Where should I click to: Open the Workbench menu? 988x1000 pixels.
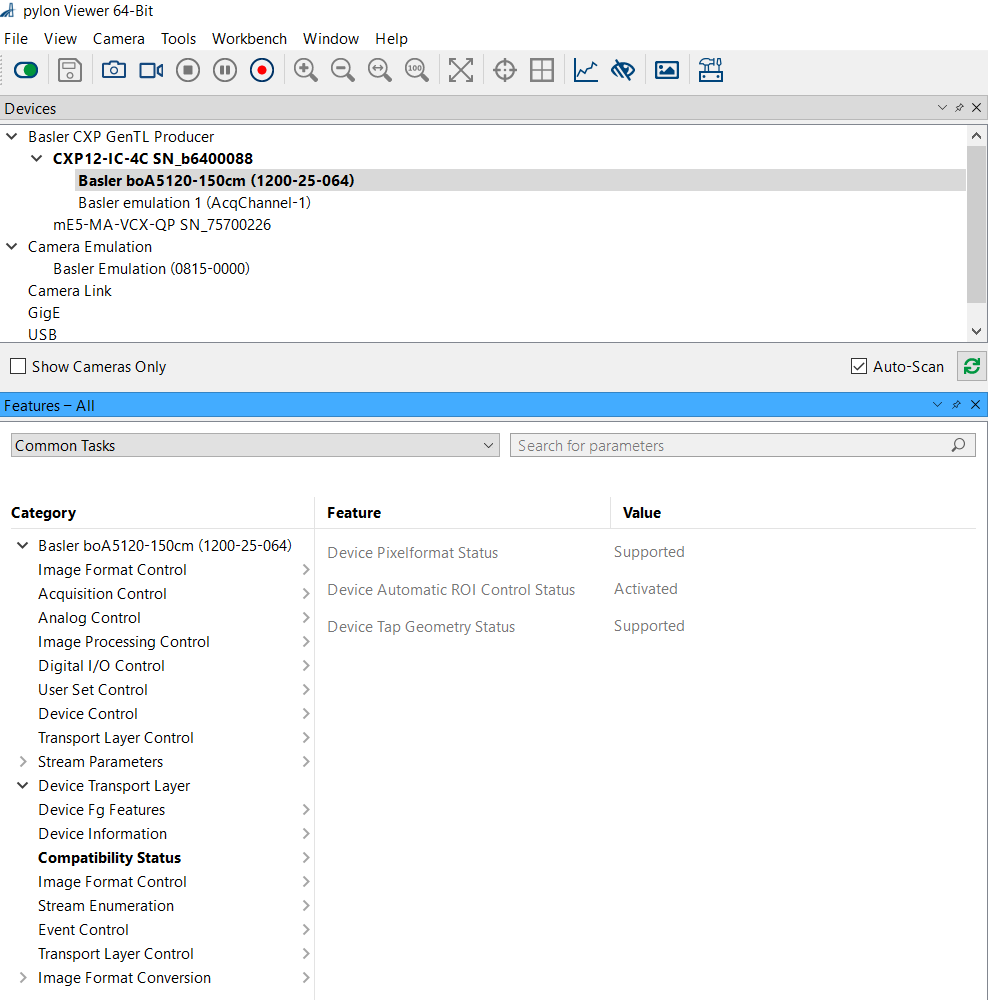pyautogui.click(x=249, y=39)
